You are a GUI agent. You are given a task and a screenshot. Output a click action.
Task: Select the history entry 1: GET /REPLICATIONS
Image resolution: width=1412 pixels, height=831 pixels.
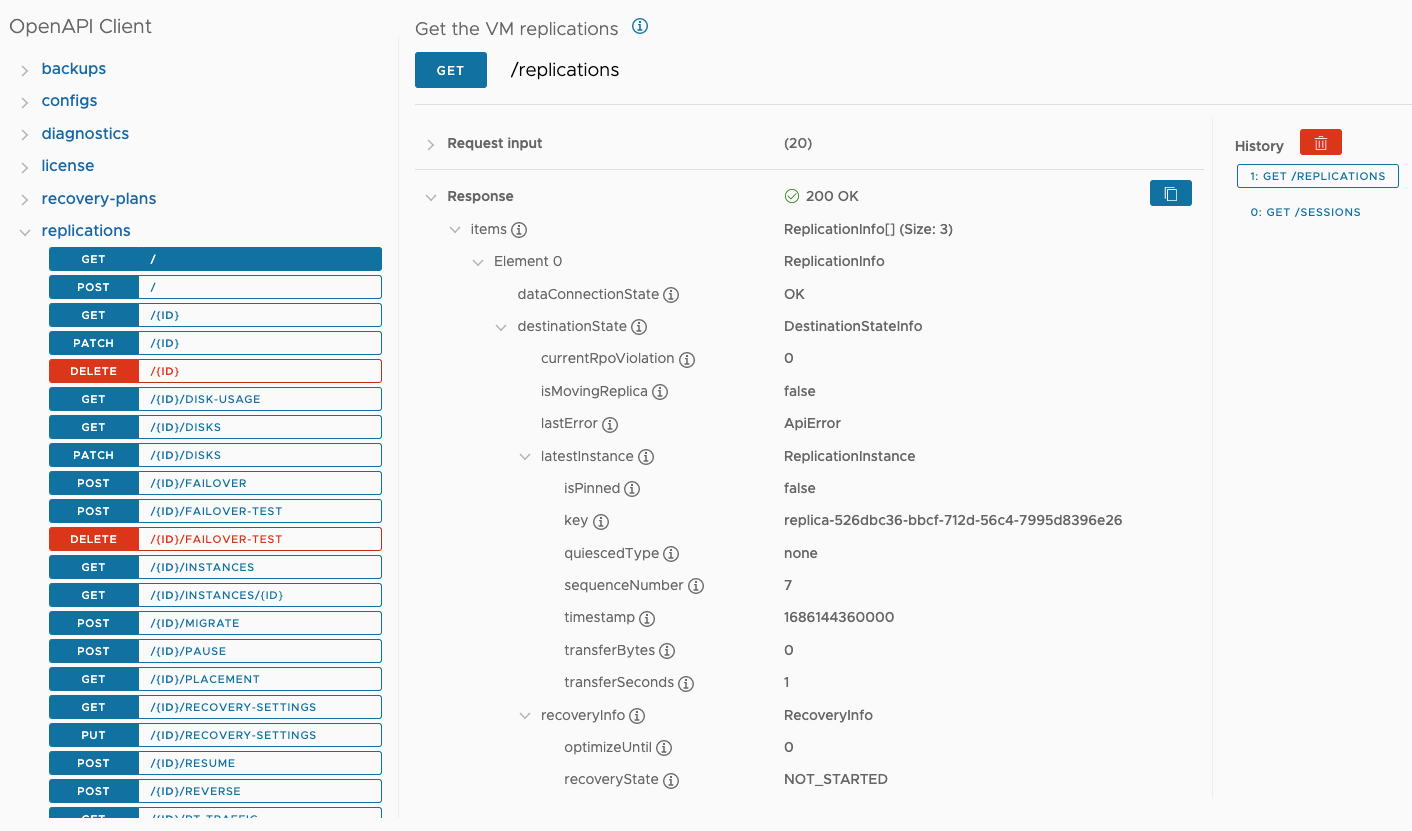(x=1317, y=176)
